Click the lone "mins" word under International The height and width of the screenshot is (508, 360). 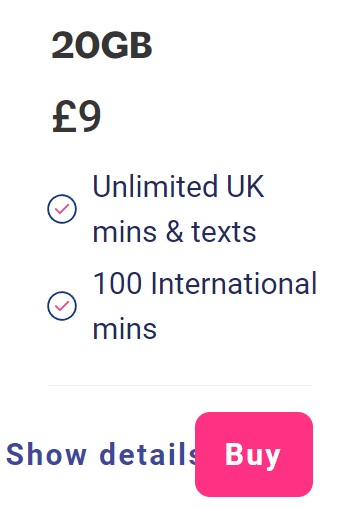(125, 329)
